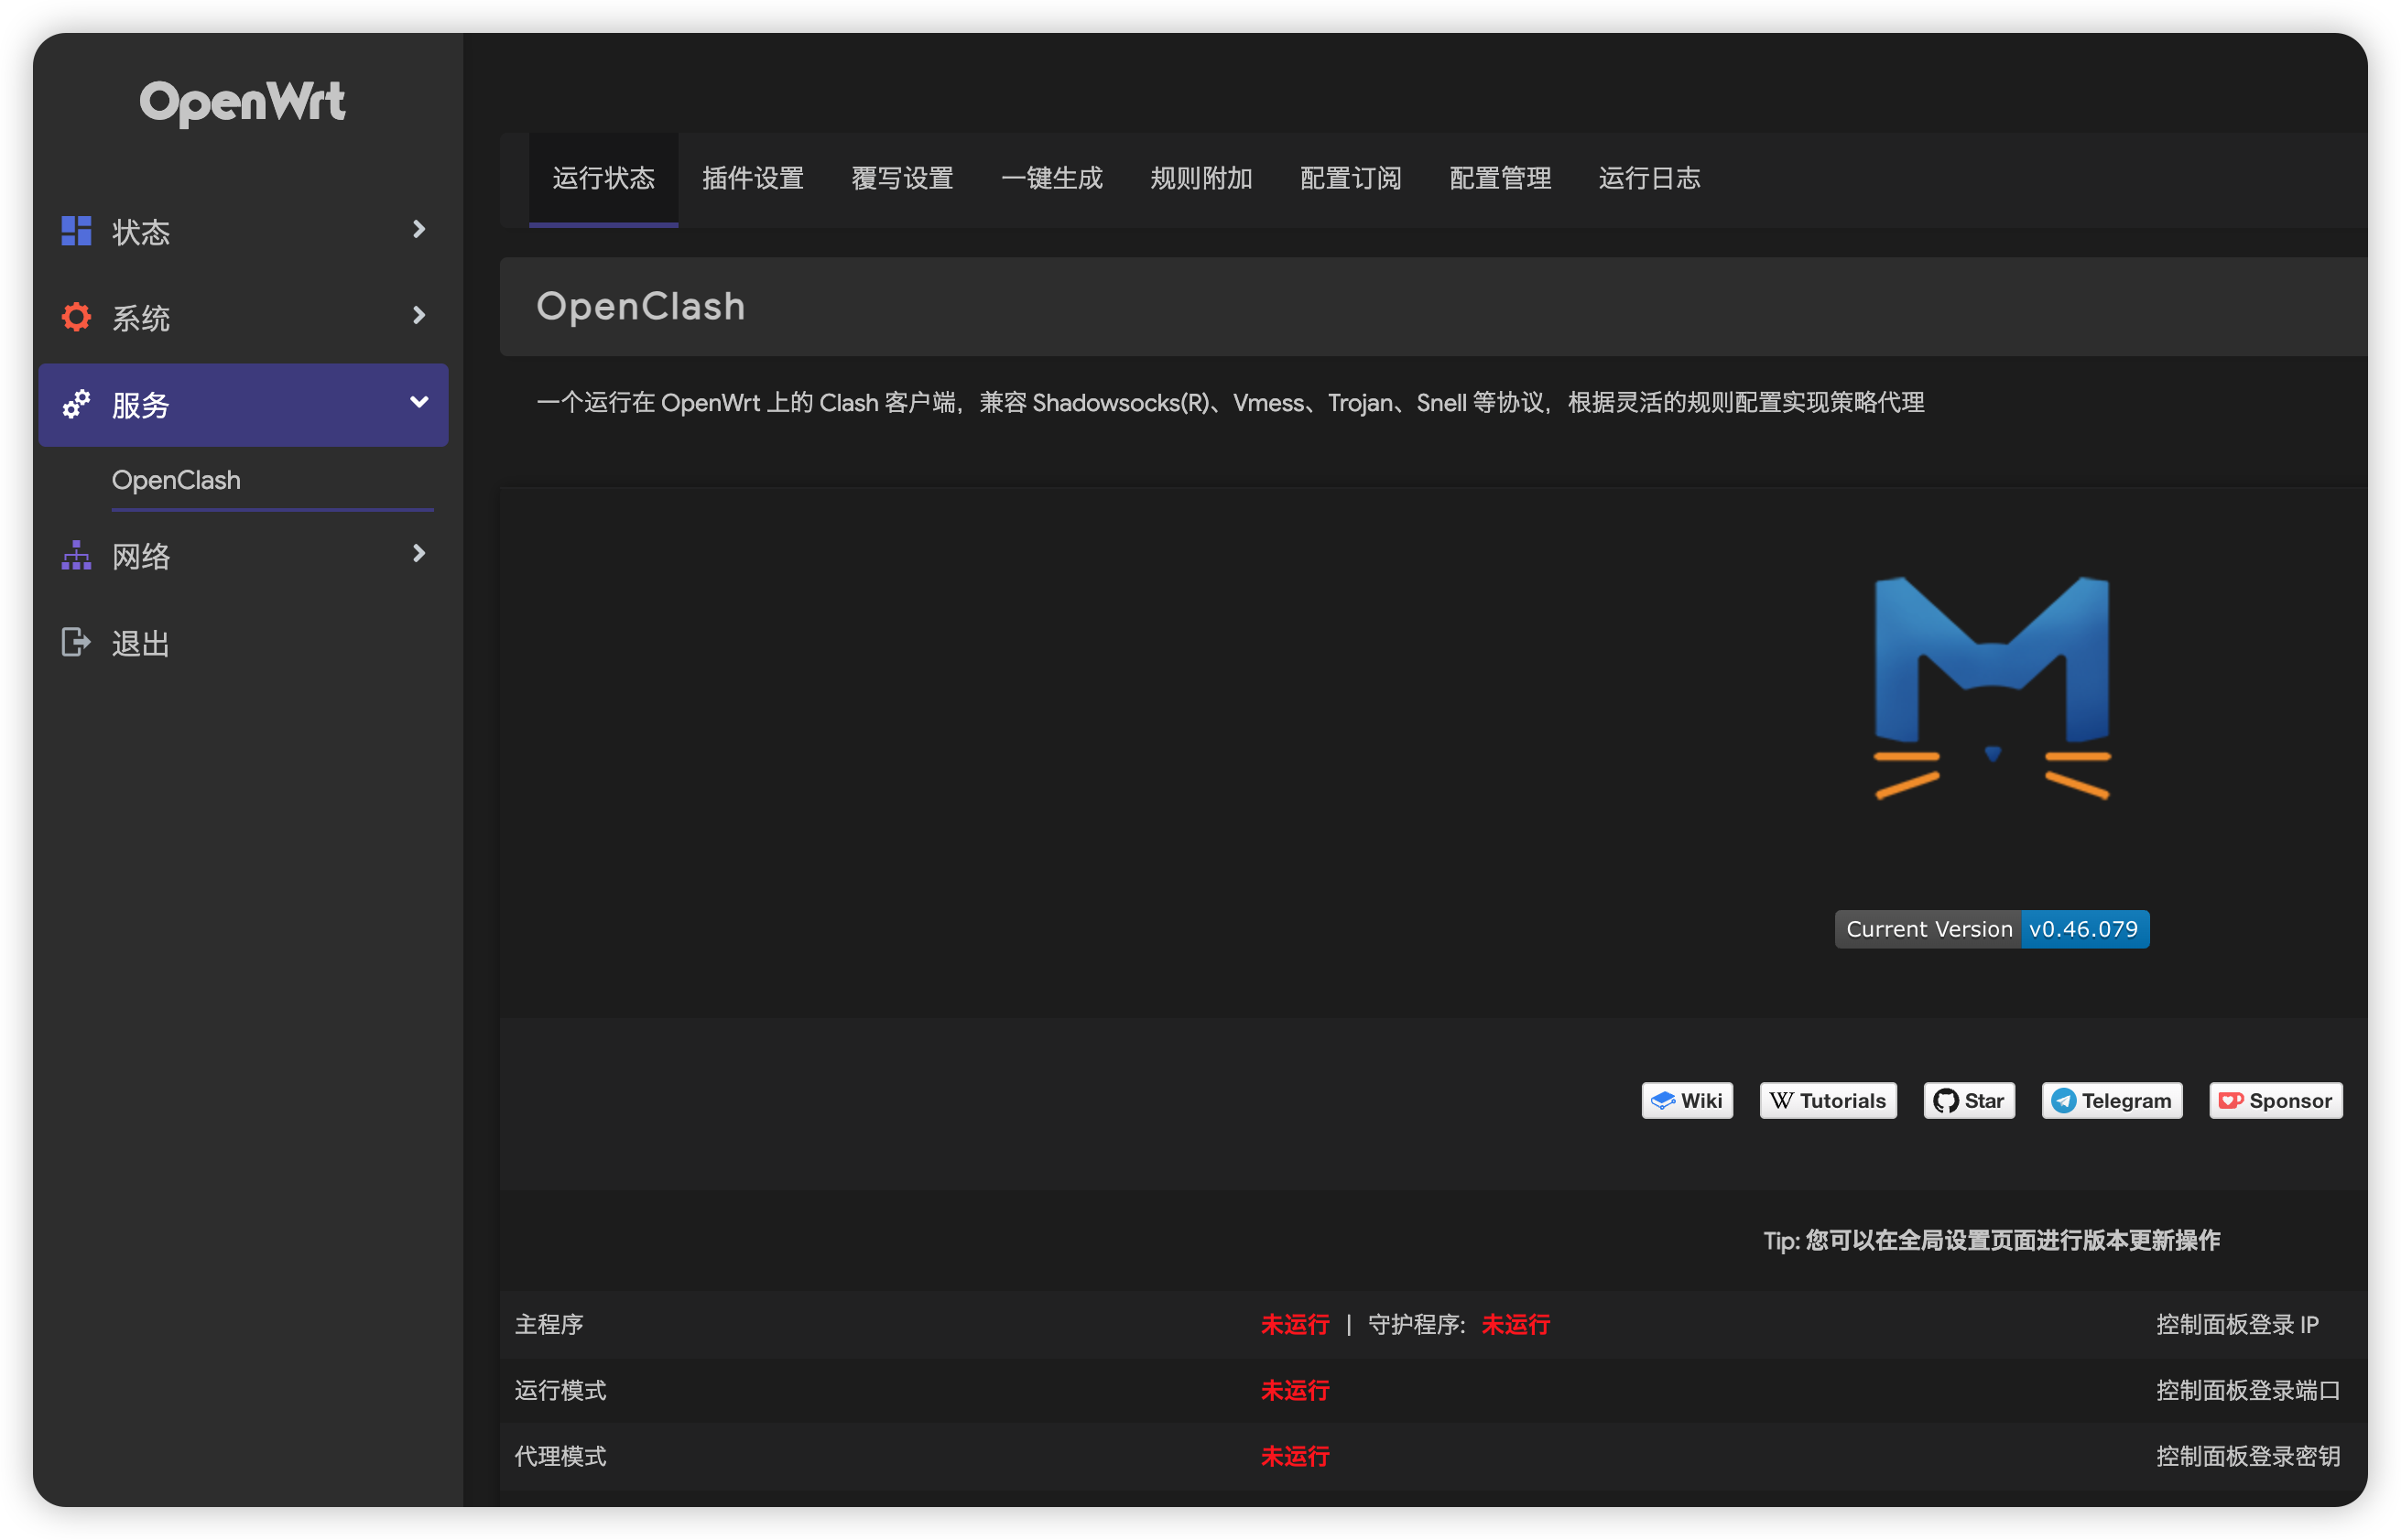The height and width of the screenshot is (1540, 2401).
Task: Switch to the 运行状态 tab
Action: [603, 179]
